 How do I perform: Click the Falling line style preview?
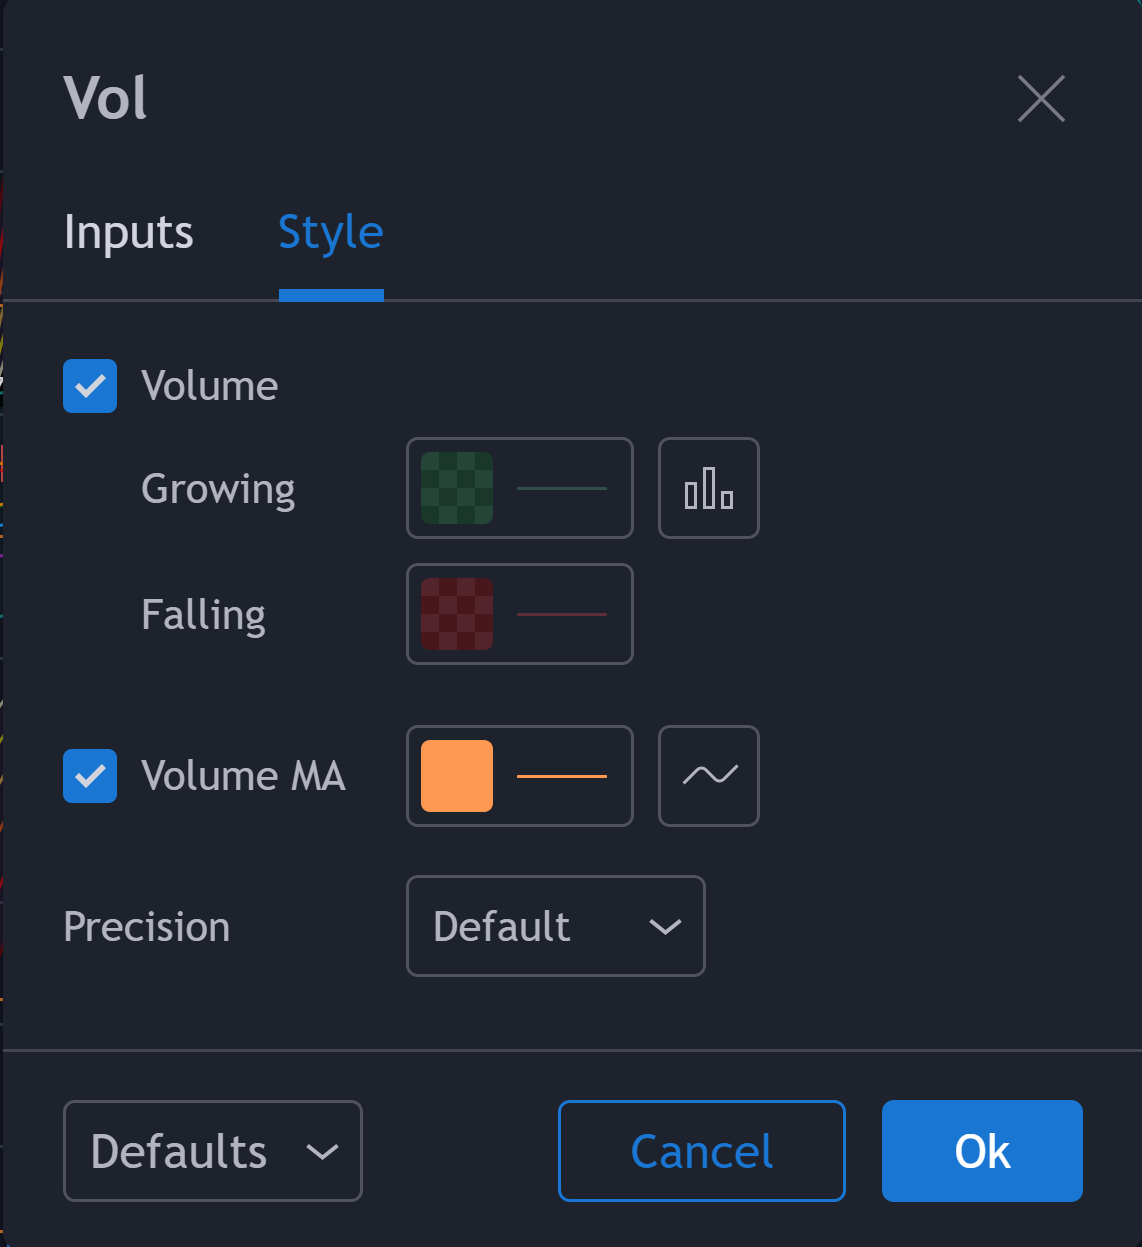point(562,614)
